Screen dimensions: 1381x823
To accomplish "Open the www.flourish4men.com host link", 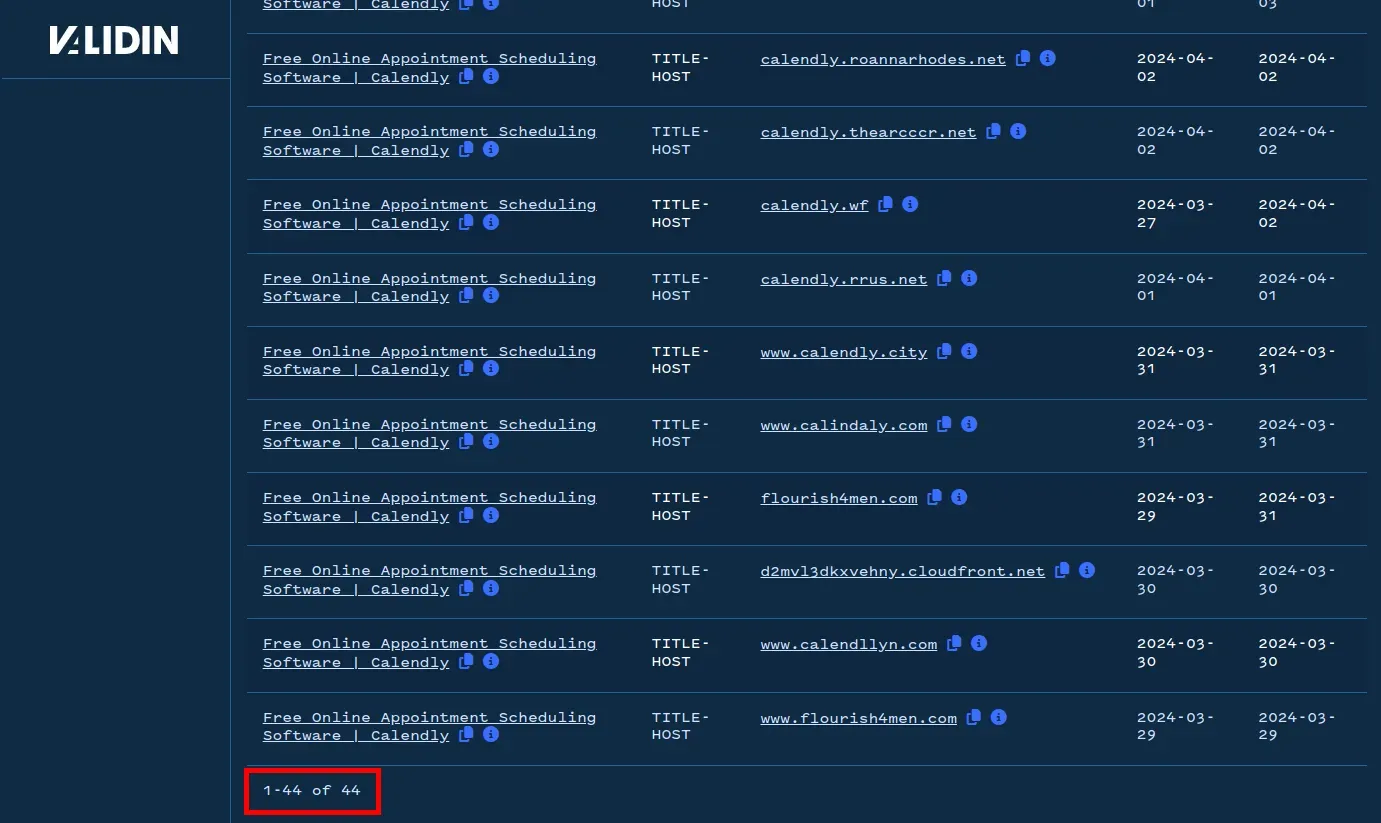I will coord(859,718).
